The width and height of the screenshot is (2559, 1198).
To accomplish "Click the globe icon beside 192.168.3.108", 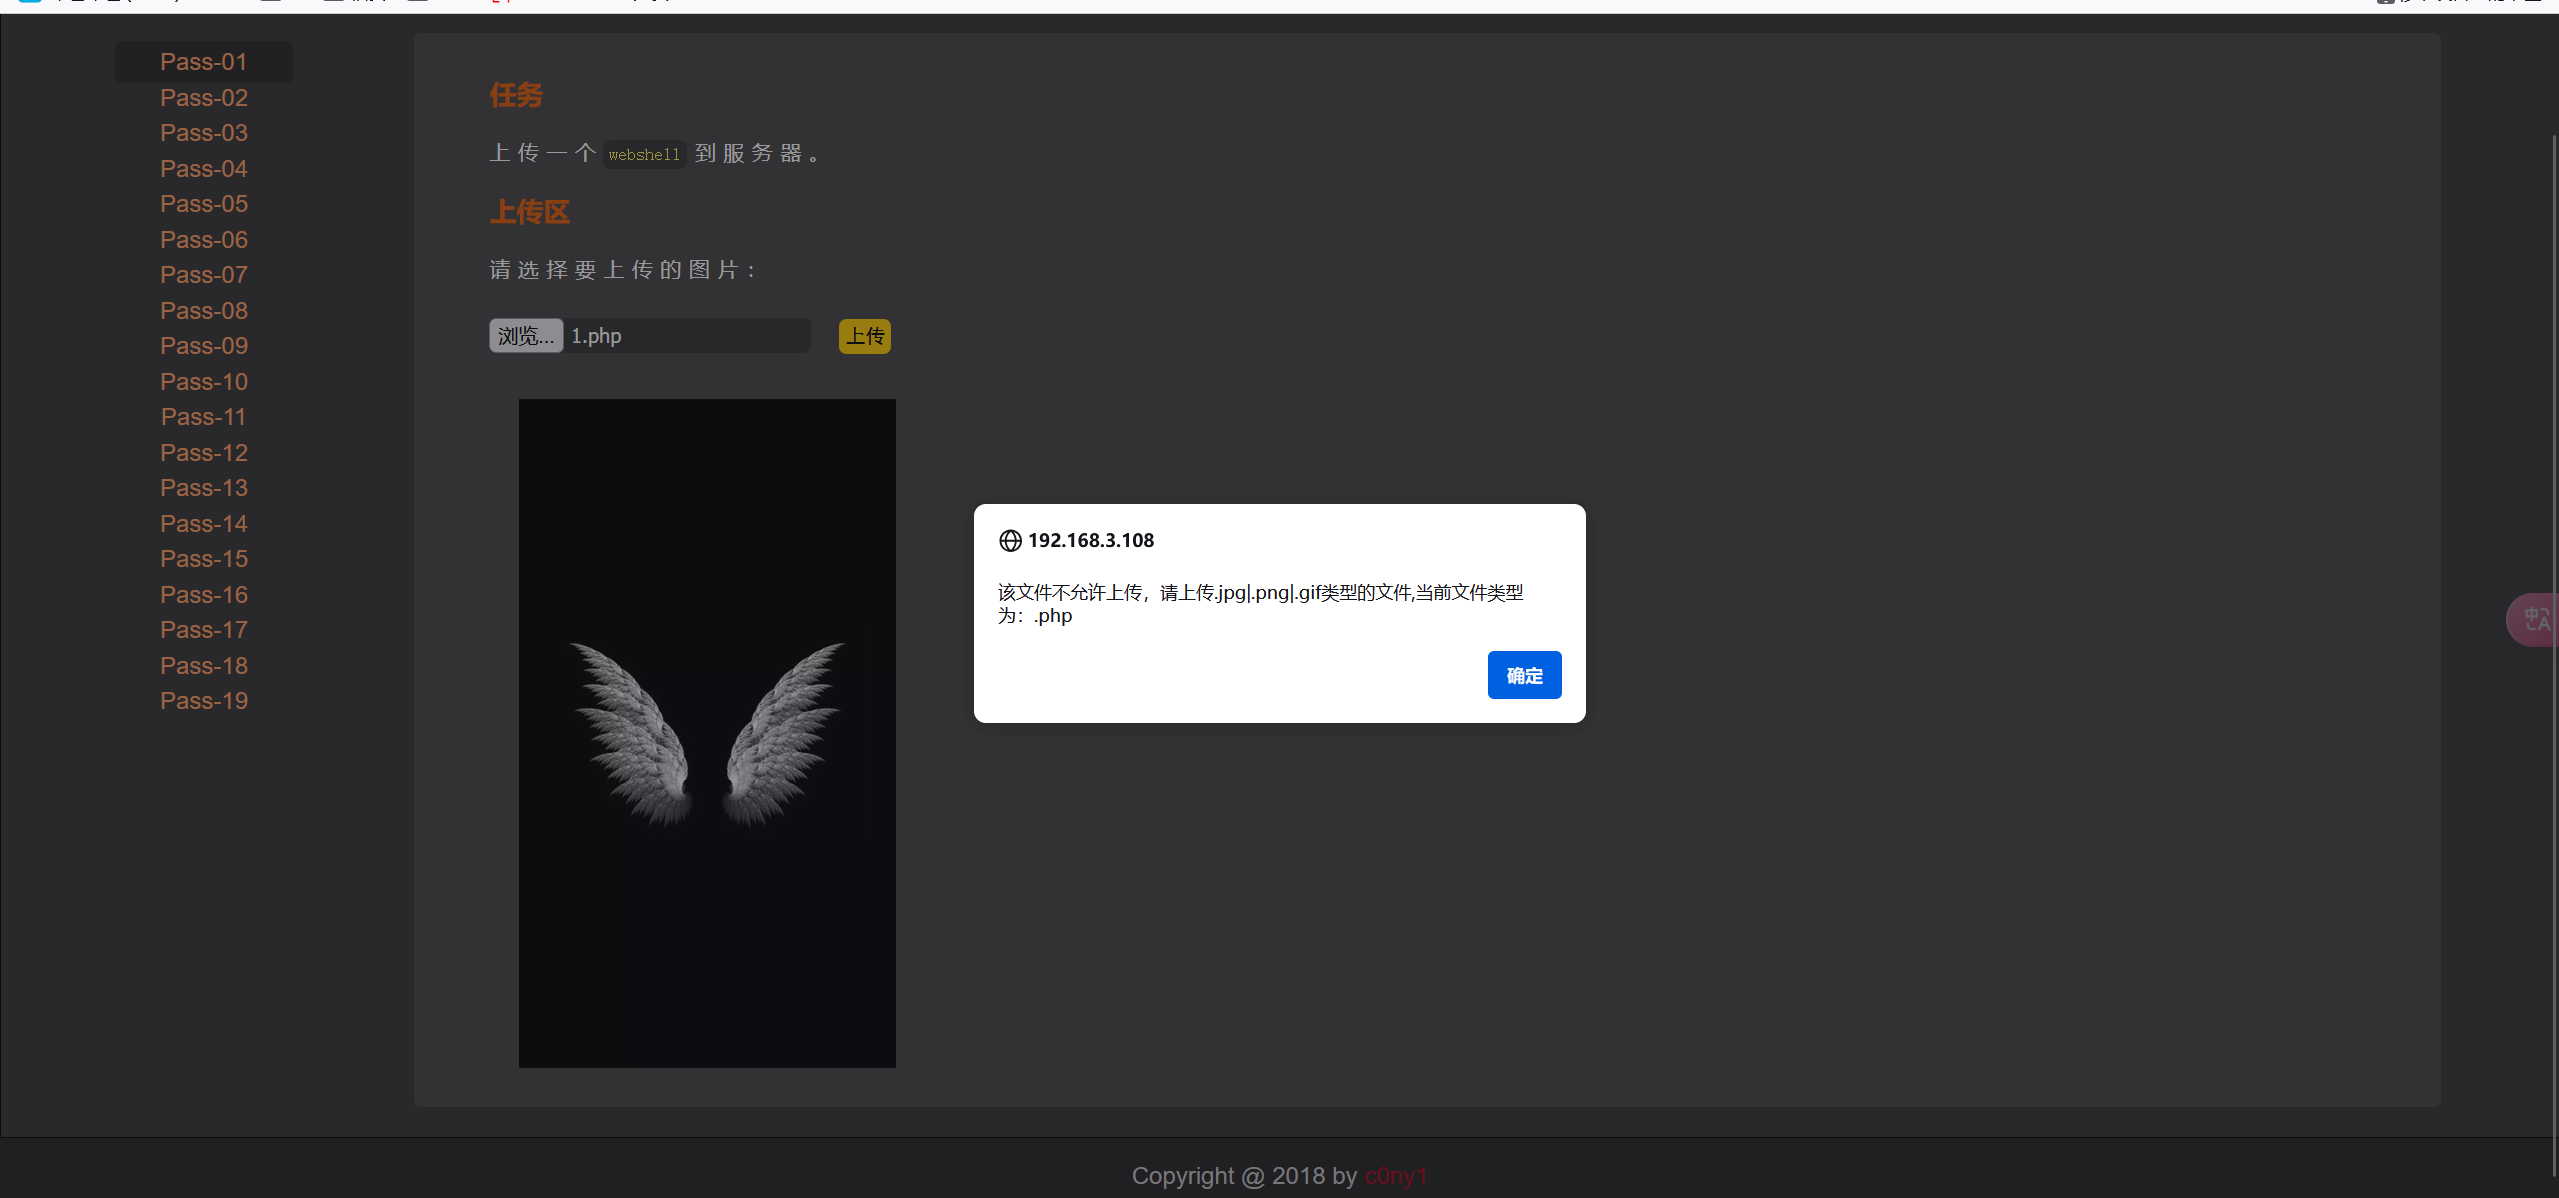I will (1010, 541).
